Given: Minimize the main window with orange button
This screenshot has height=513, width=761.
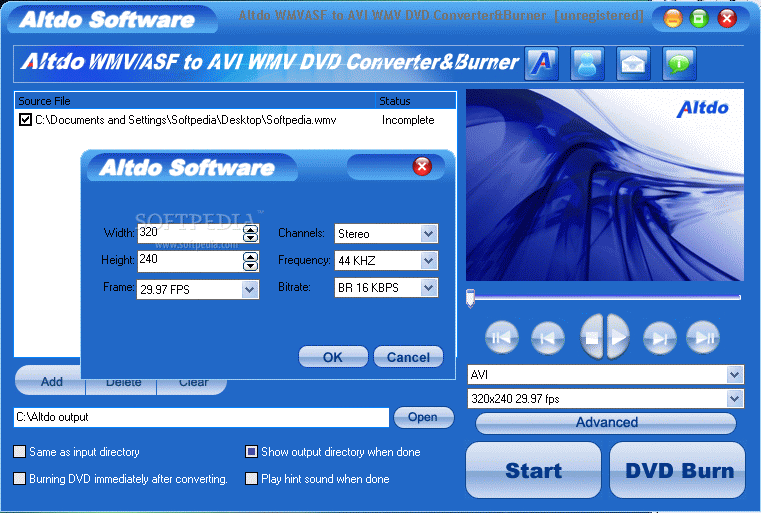Looking at the screenshot, I should [x=673, y=19].
